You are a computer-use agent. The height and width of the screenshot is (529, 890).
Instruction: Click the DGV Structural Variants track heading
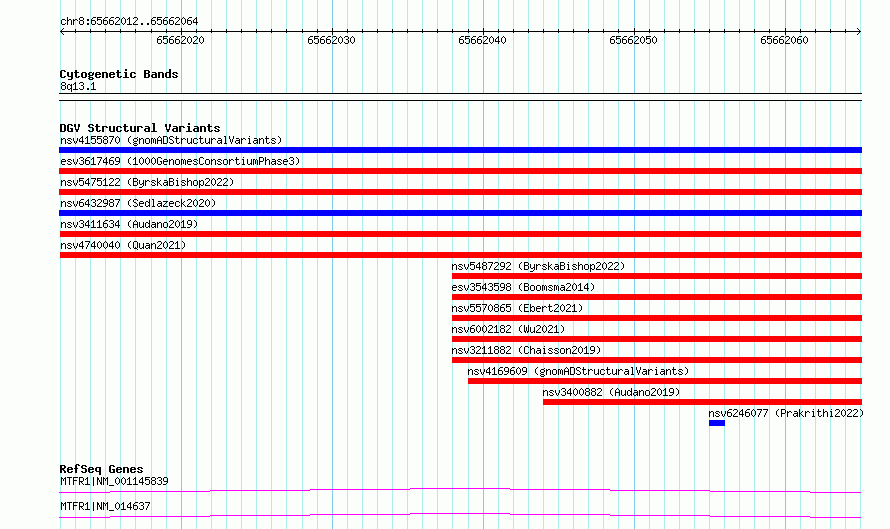click(x=140, y=128)
